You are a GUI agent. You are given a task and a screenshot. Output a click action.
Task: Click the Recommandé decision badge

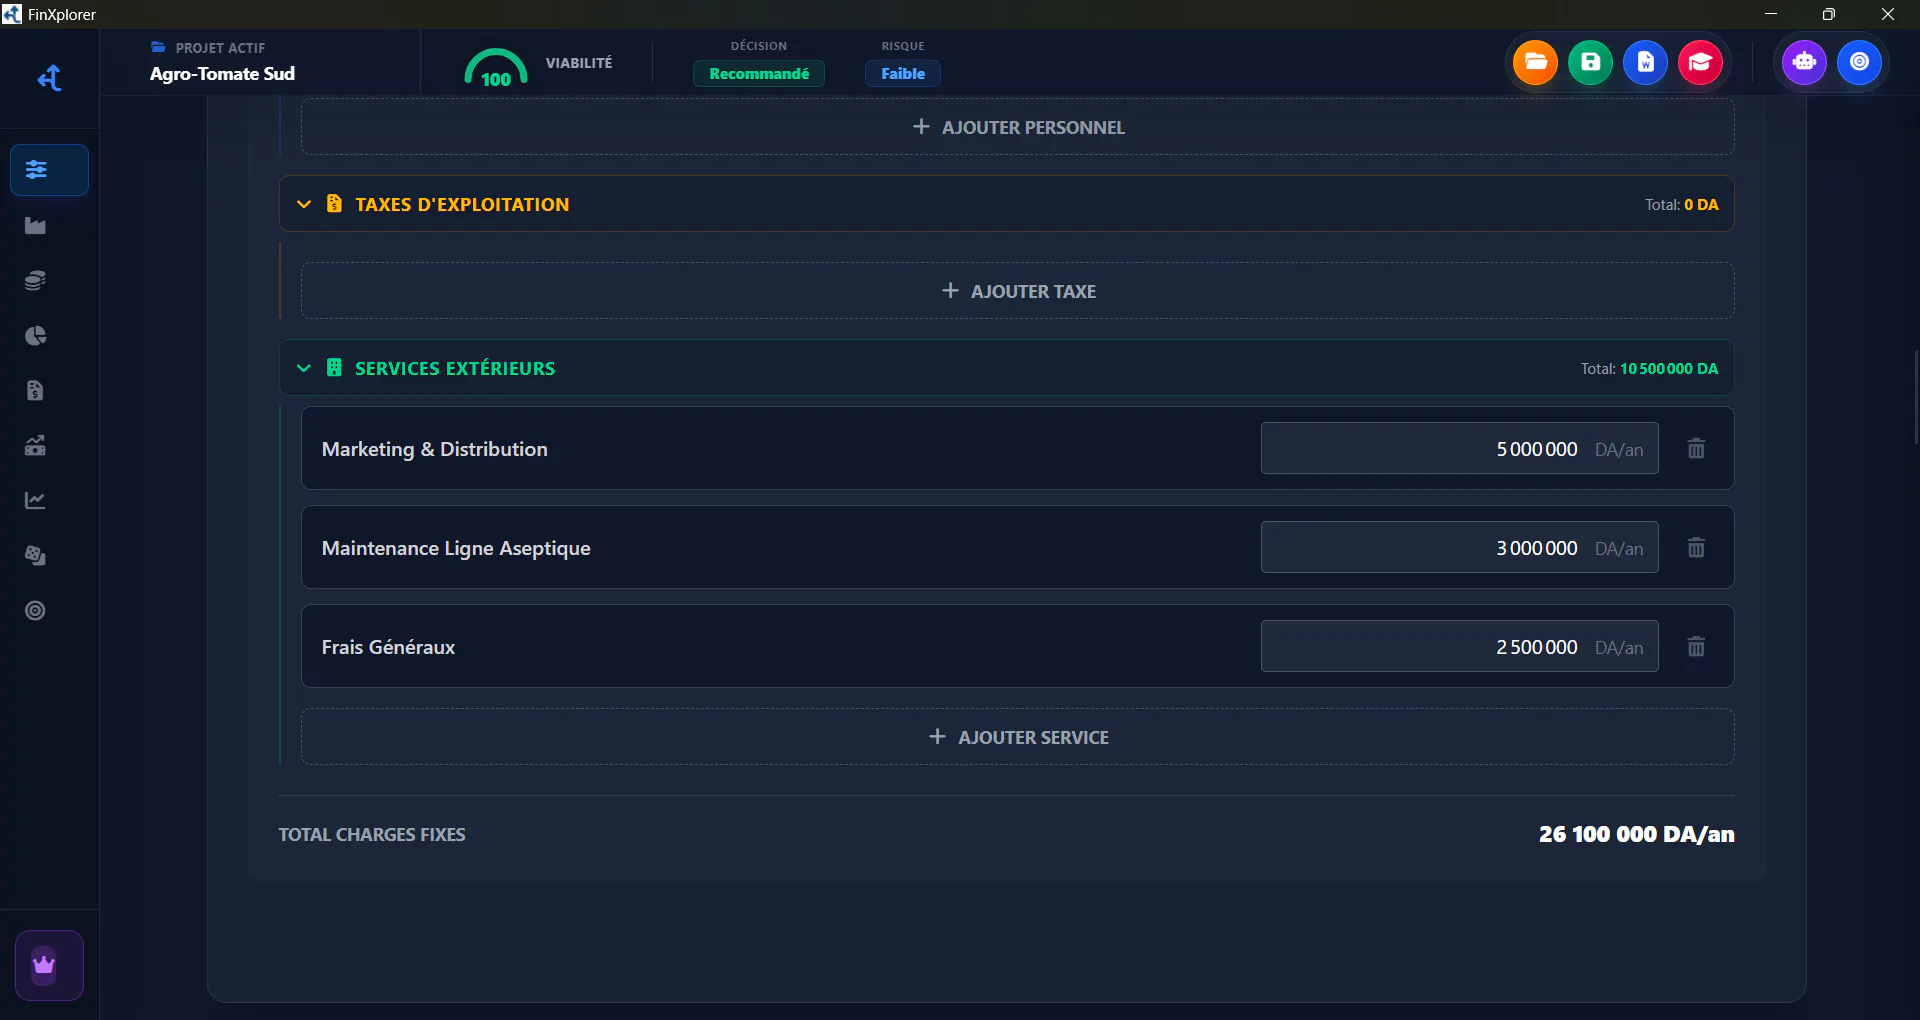click(759, 74)
